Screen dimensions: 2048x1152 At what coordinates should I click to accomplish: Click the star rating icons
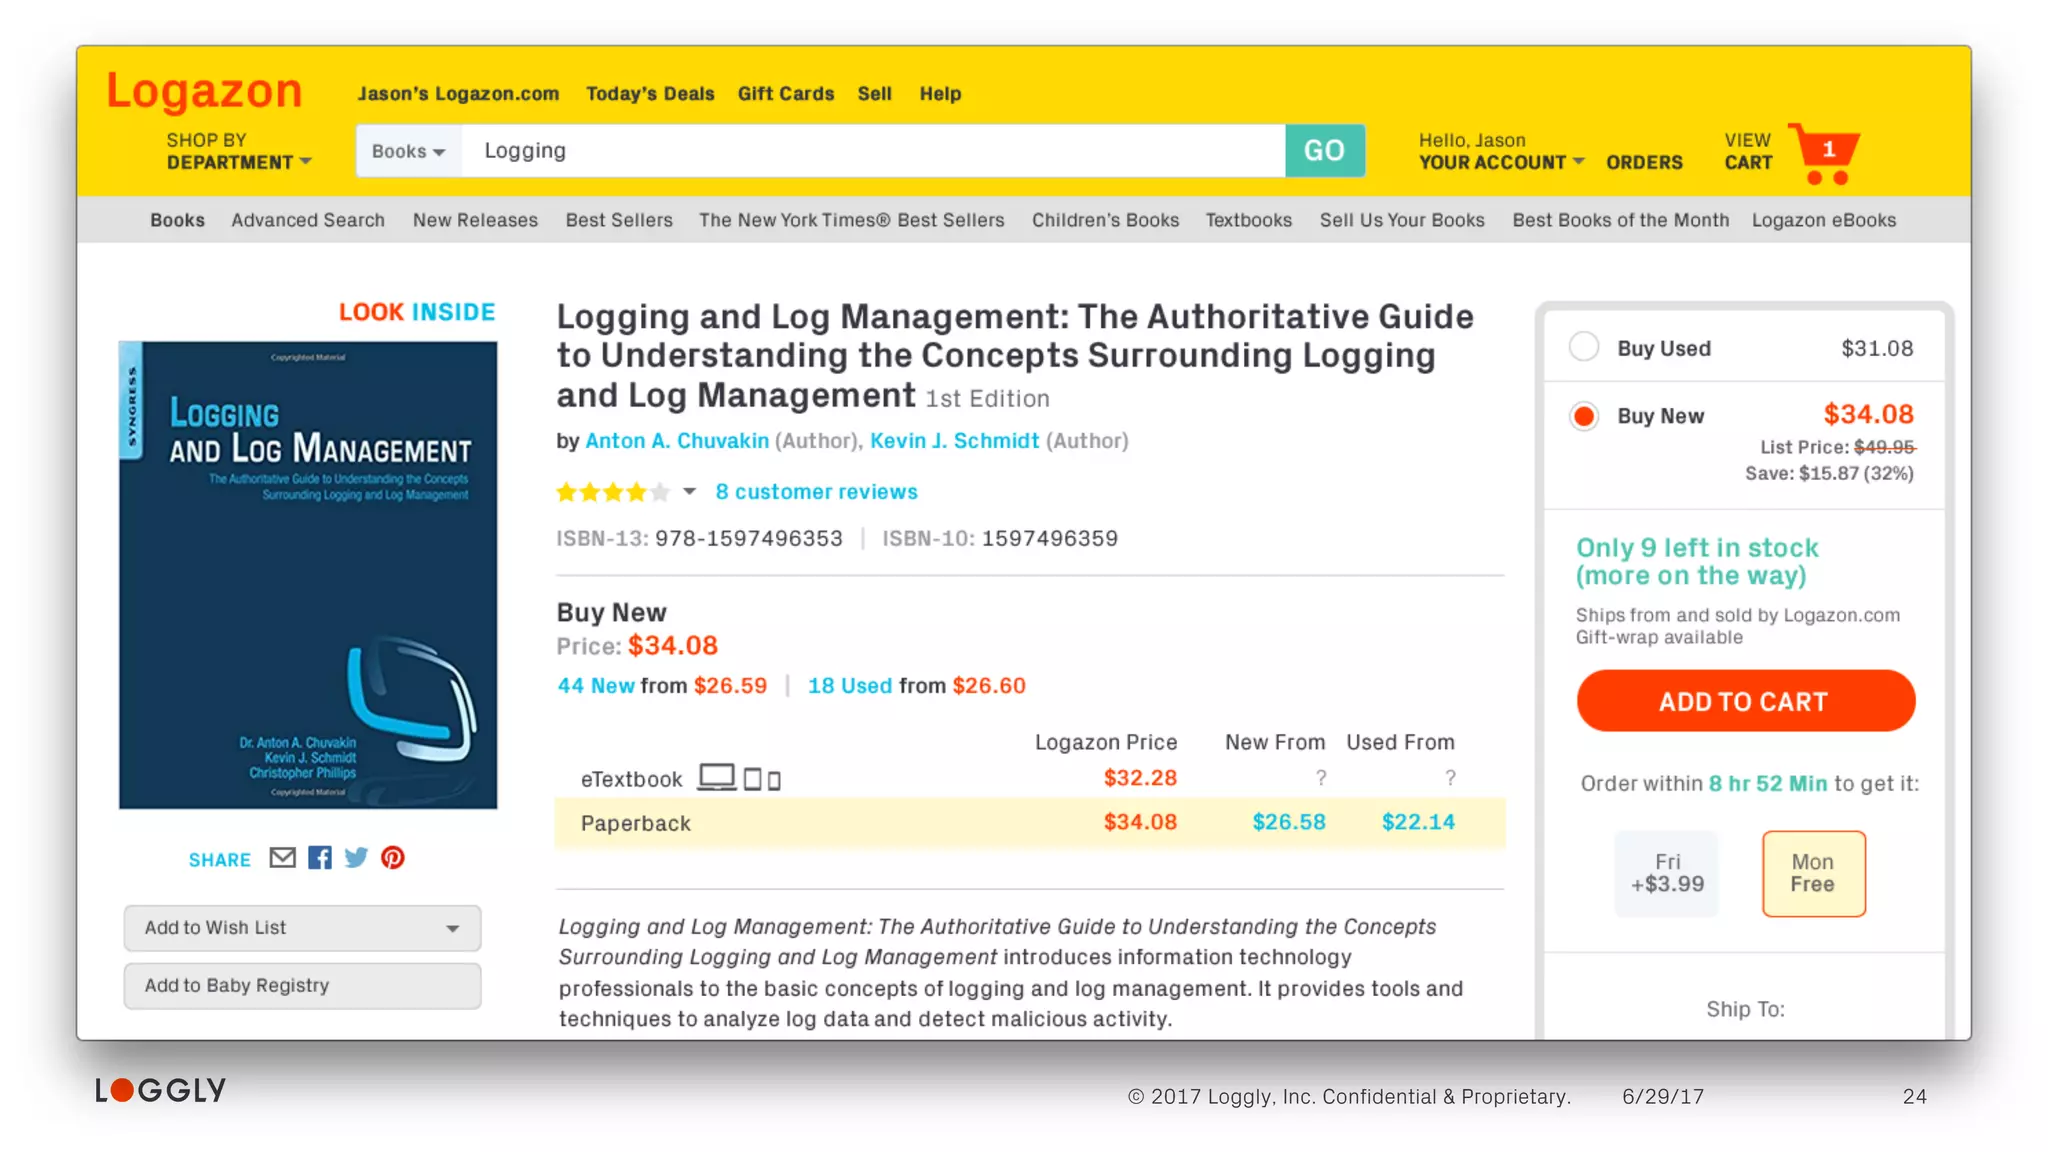(x=612, y=492)
